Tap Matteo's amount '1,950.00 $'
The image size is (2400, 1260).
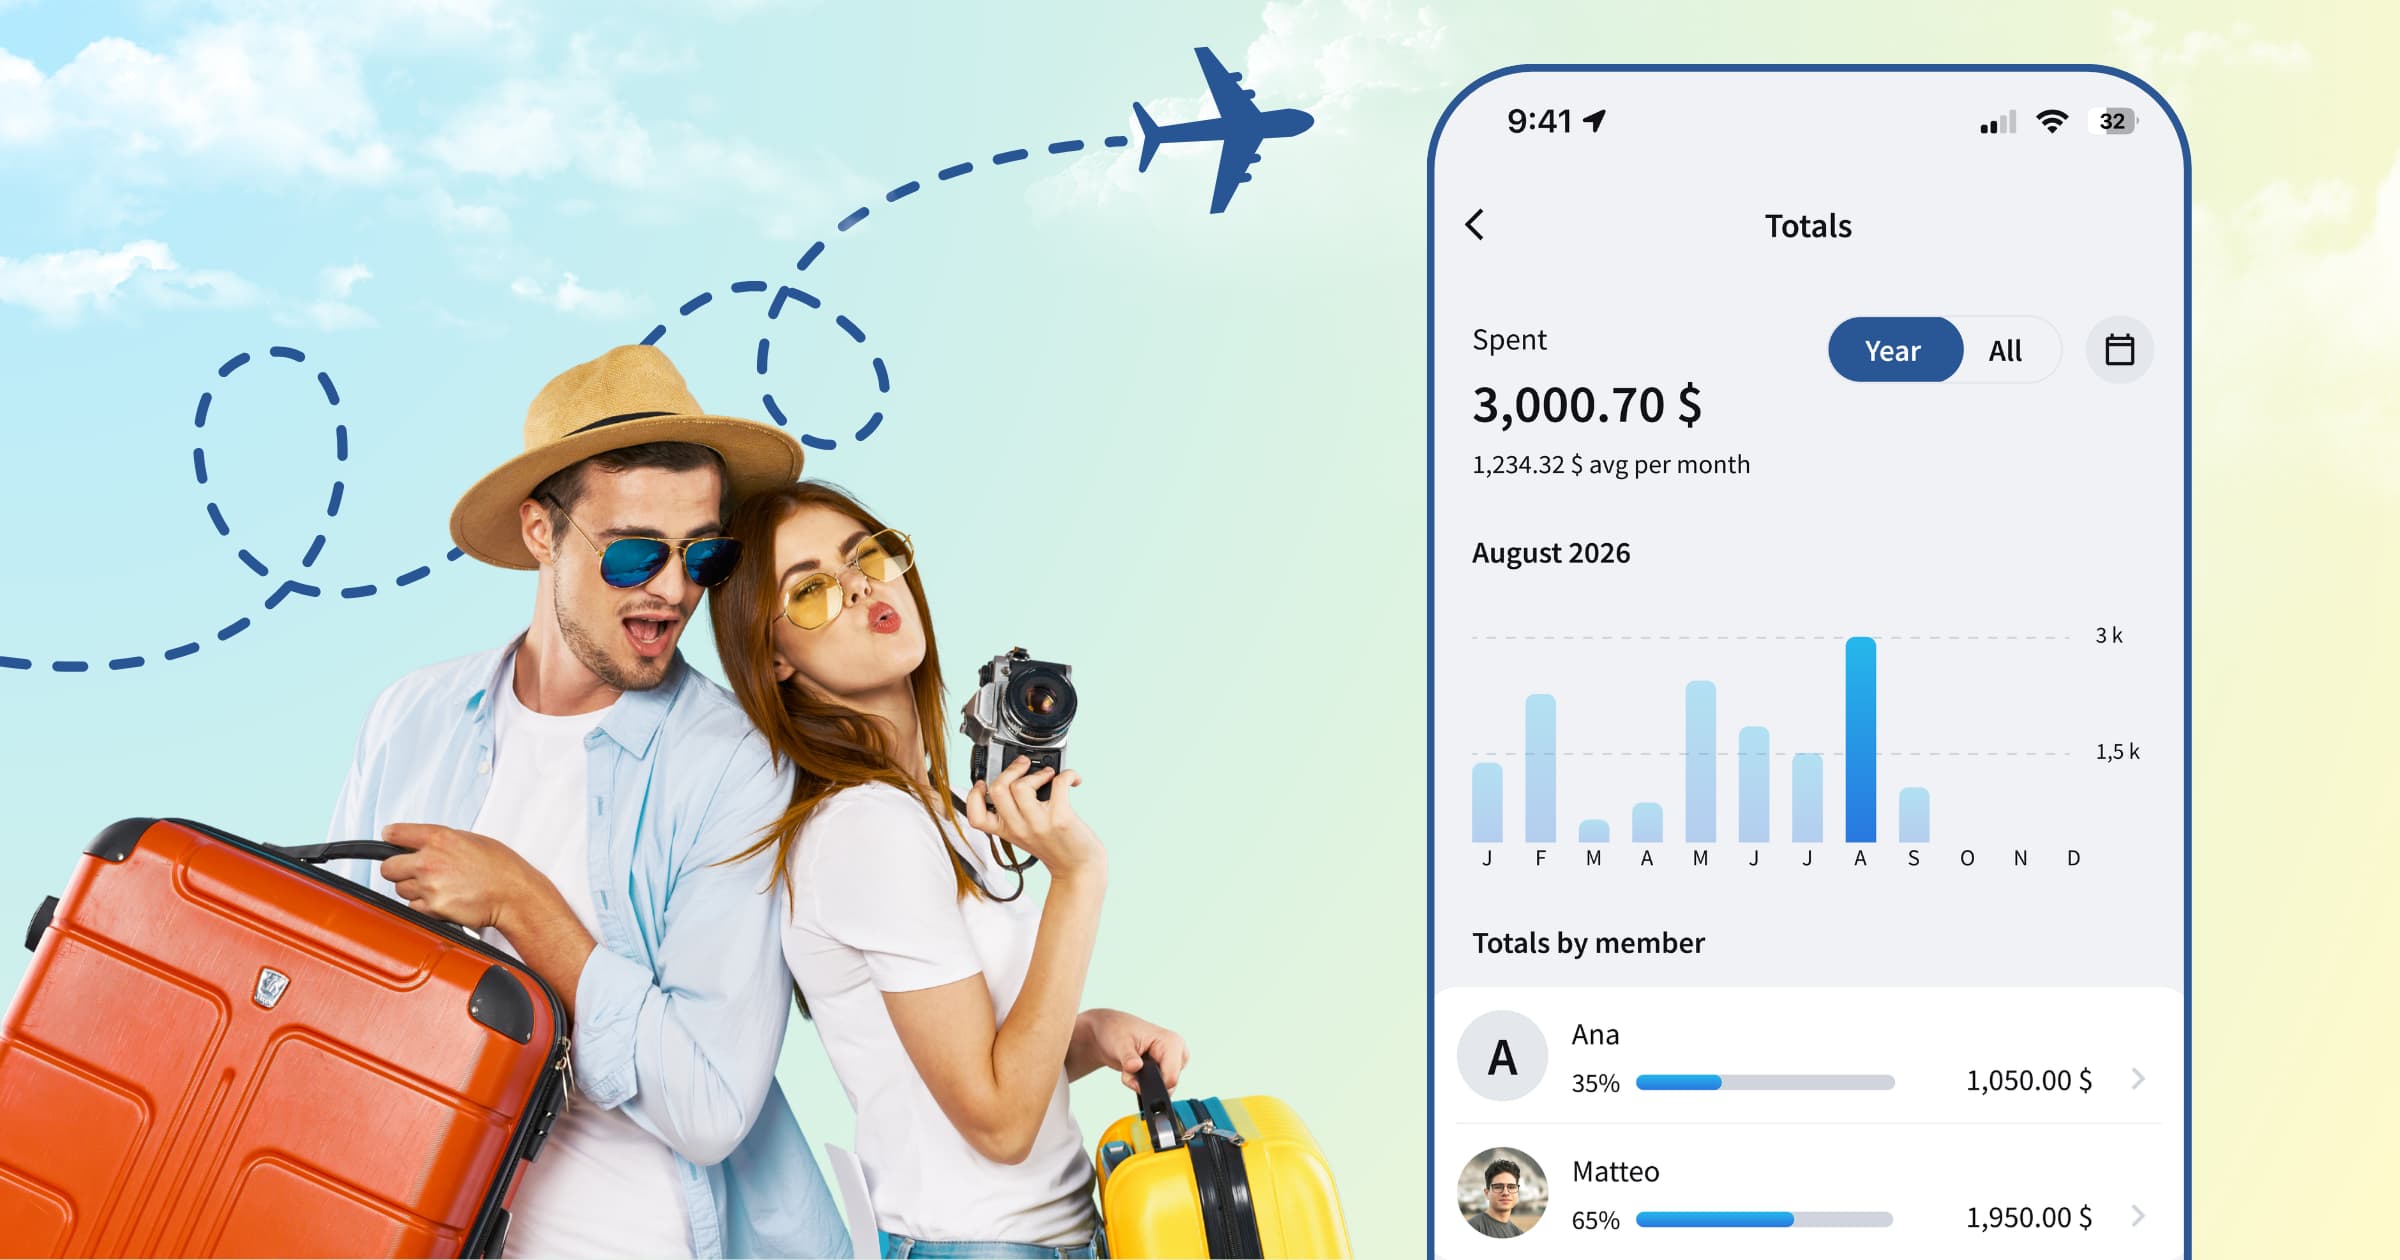tap(2029, 1217)
